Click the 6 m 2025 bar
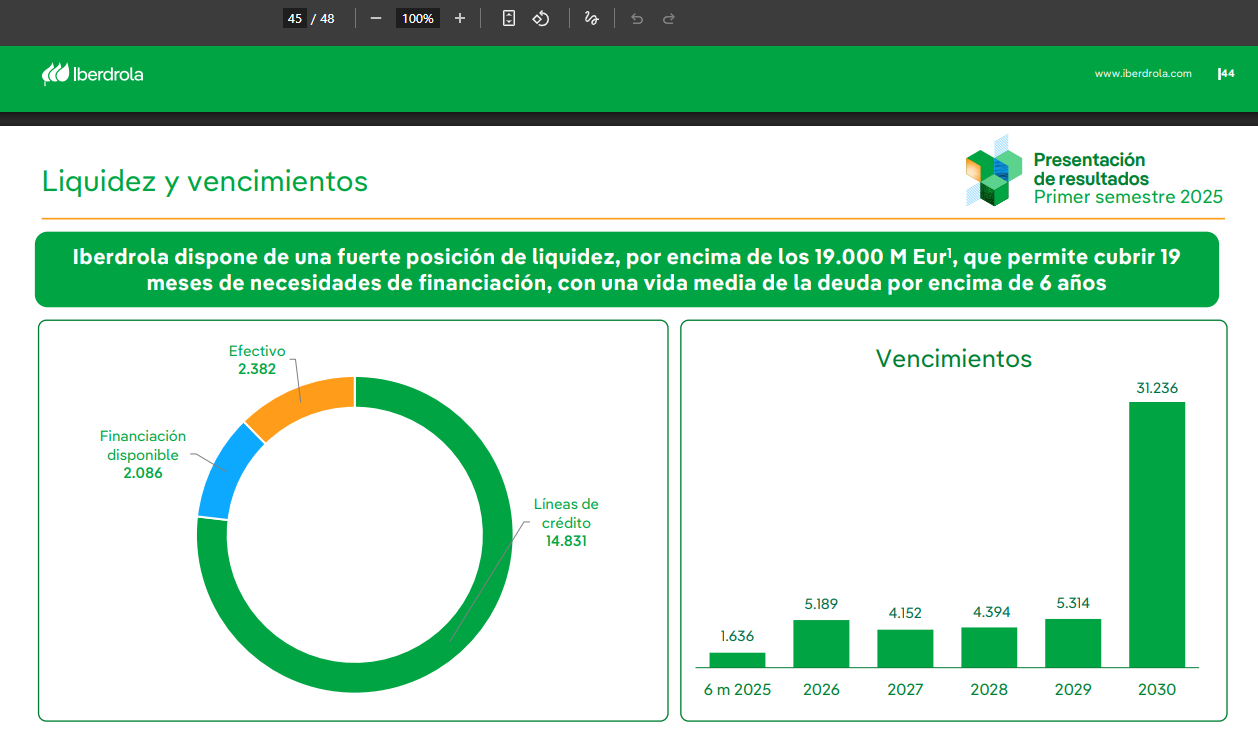Screen dimensions: 1258x729 (737, 660)
